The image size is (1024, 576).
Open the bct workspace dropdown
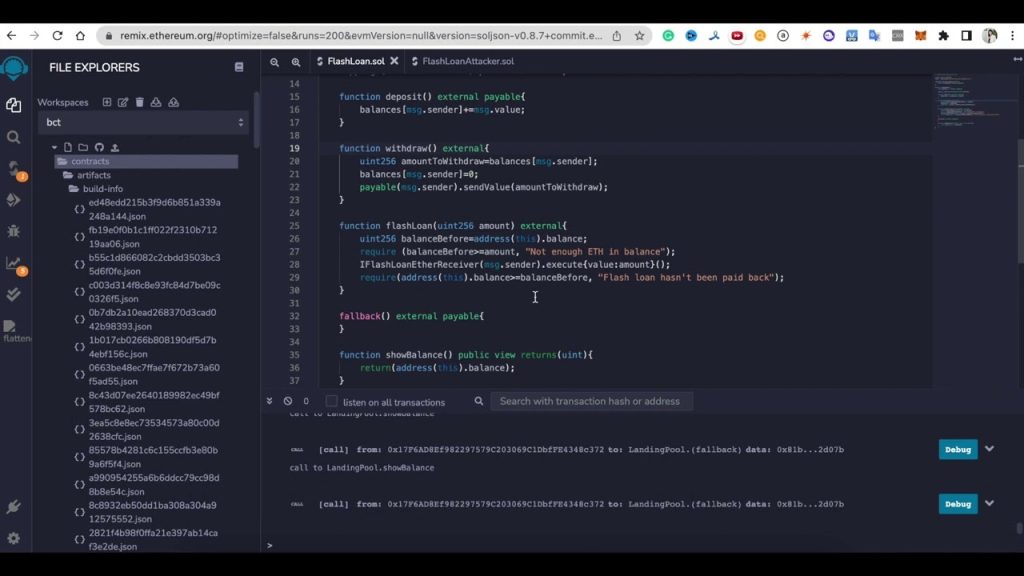pyautogui.click(x=144, y=122)
